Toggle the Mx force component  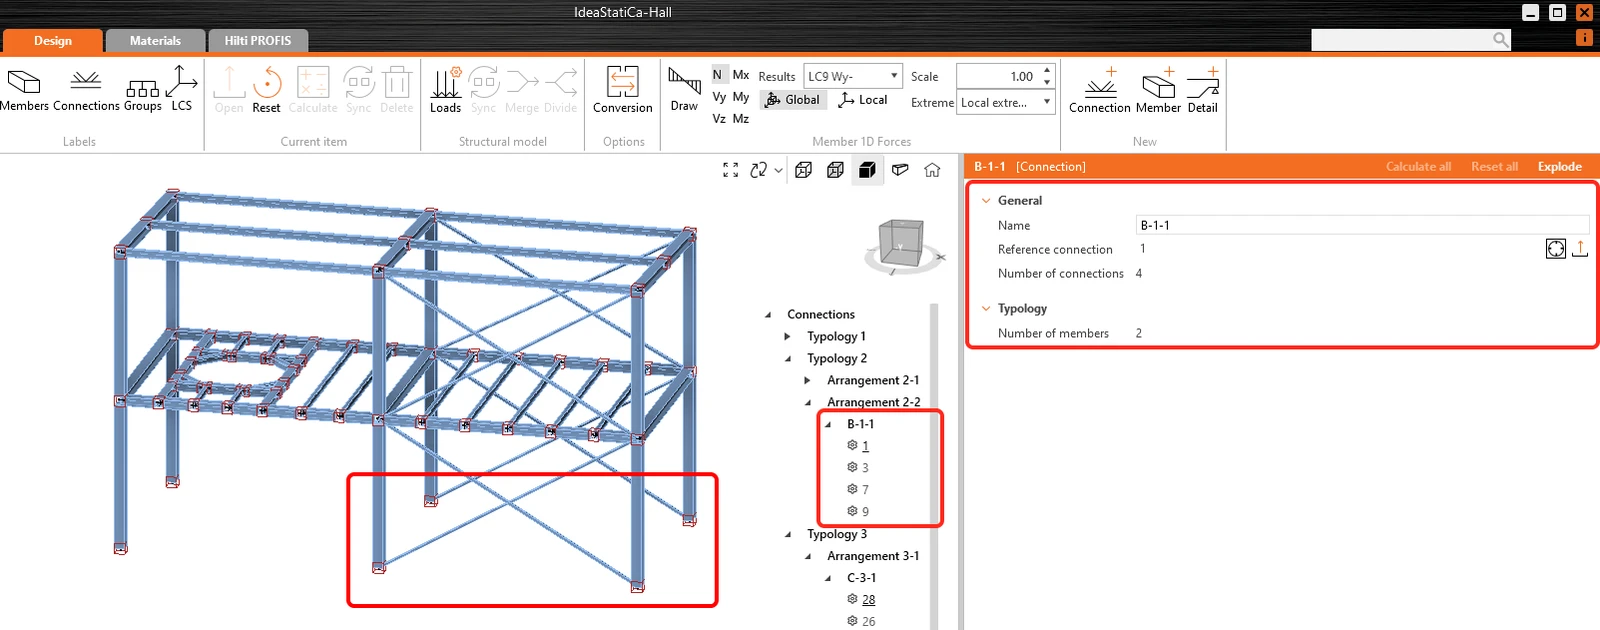741,75
